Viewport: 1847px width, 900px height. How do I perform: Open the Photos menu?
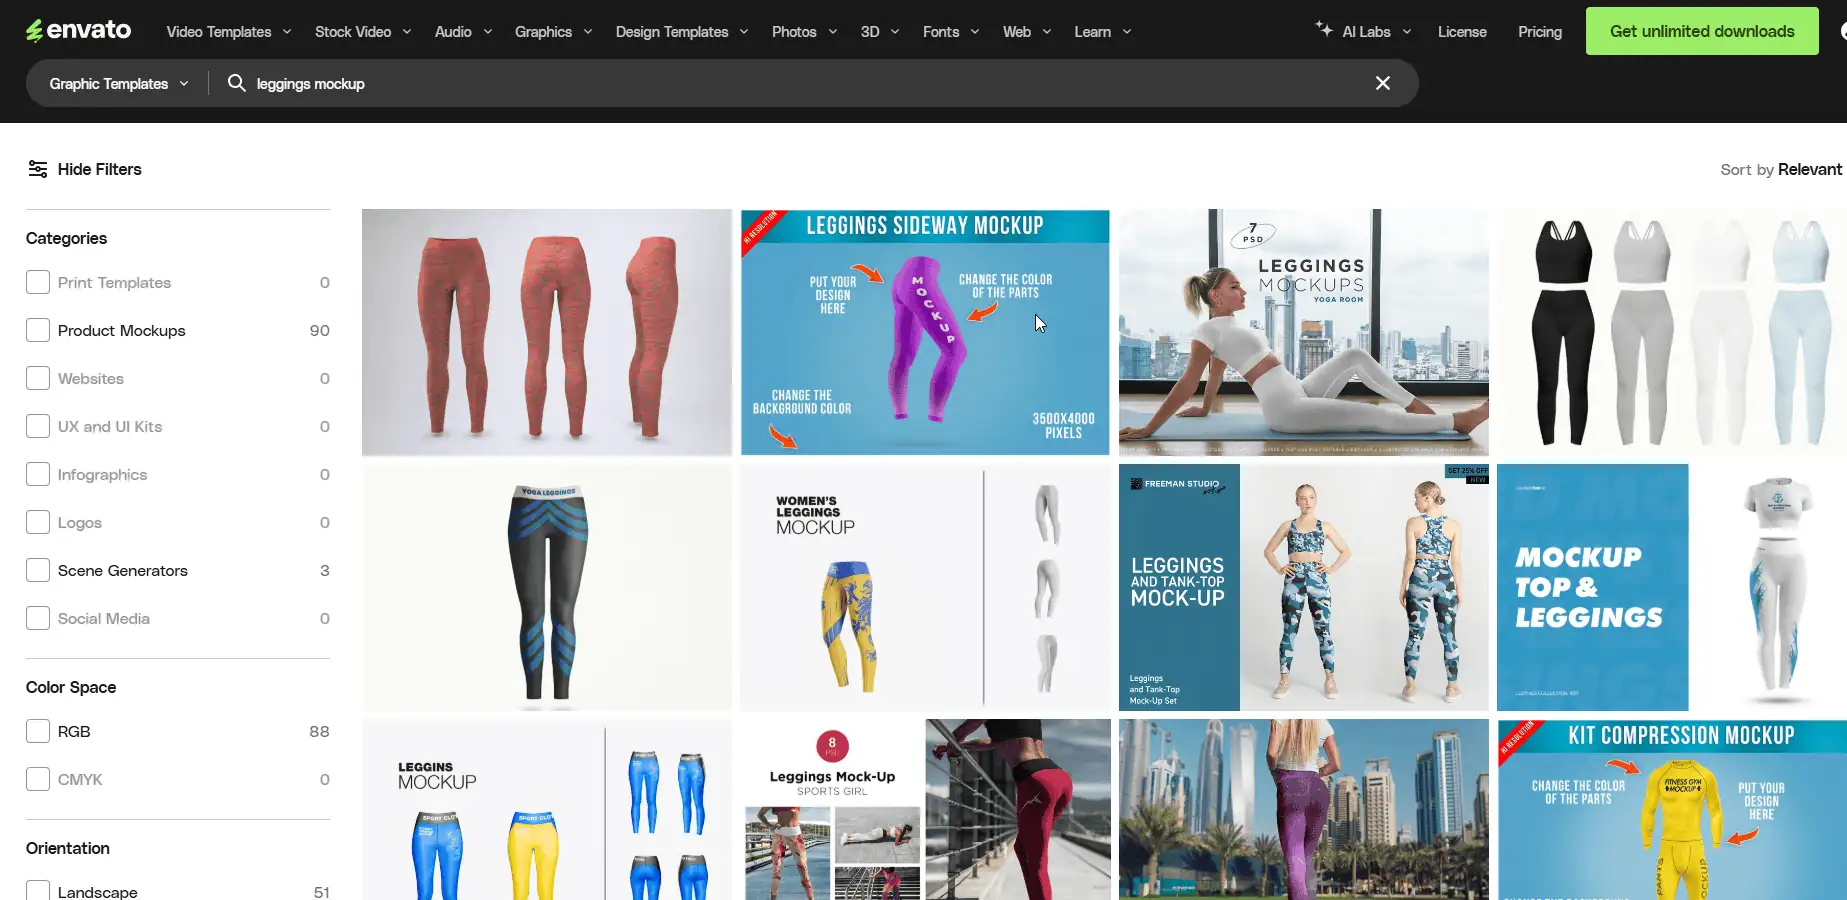[x=804, y=32]
